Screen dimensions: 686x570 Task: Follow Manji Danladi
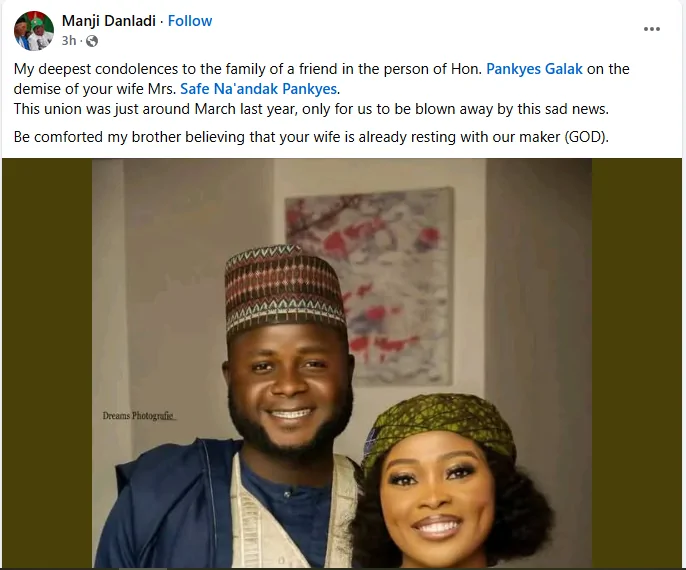190,21
